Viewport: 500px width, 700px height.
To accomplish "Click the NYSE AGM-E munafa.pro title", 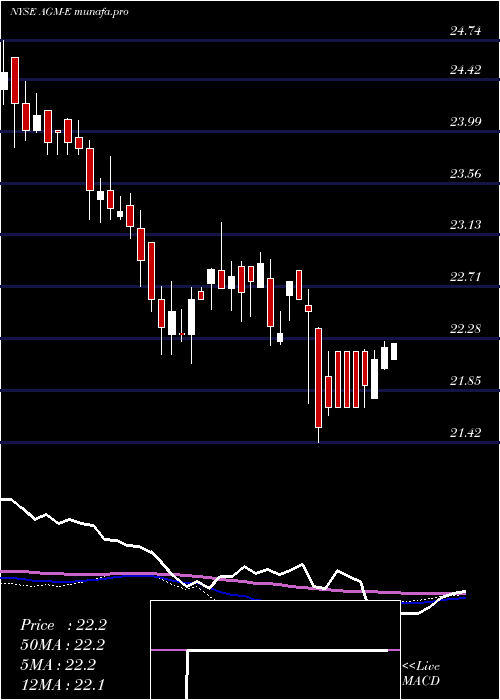I will pyautogui.click(x=69, y=12).
